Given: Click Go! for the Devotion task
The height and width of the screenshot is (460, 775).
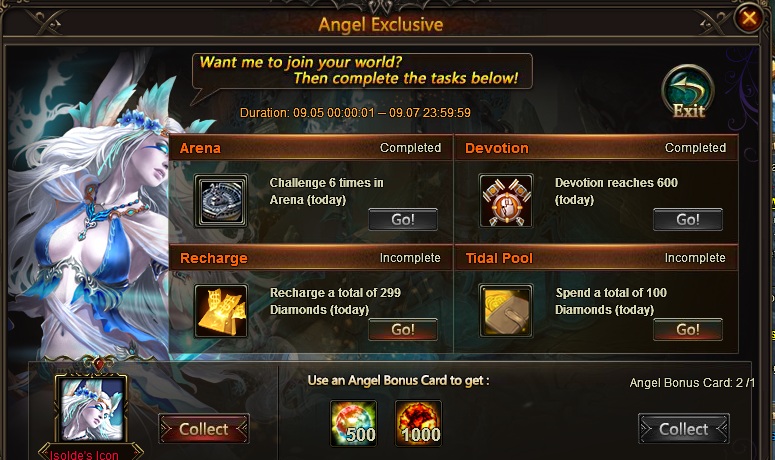Looking at the screenshot, I should point(688,219).
